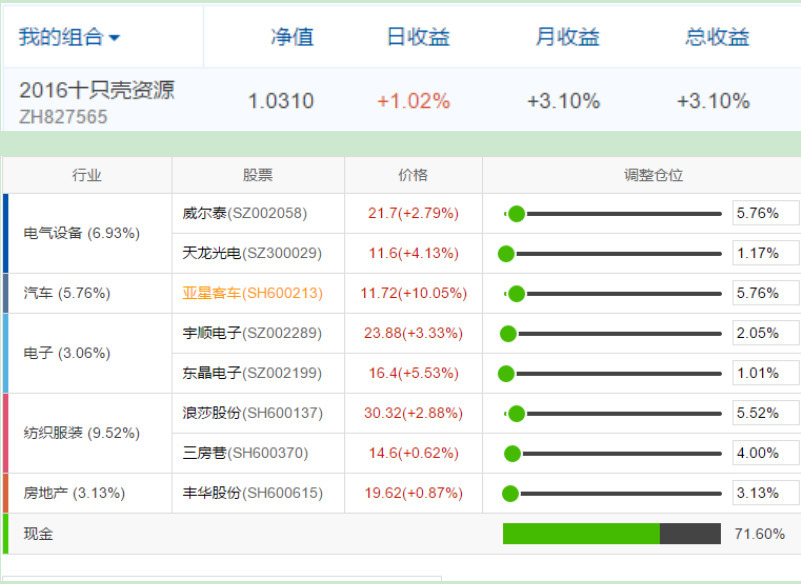Image resolution: width=801 pixels, height=584 pixels.
Task: Open stock 威尔泰(SZ002058)
Action: pos(245,213)
